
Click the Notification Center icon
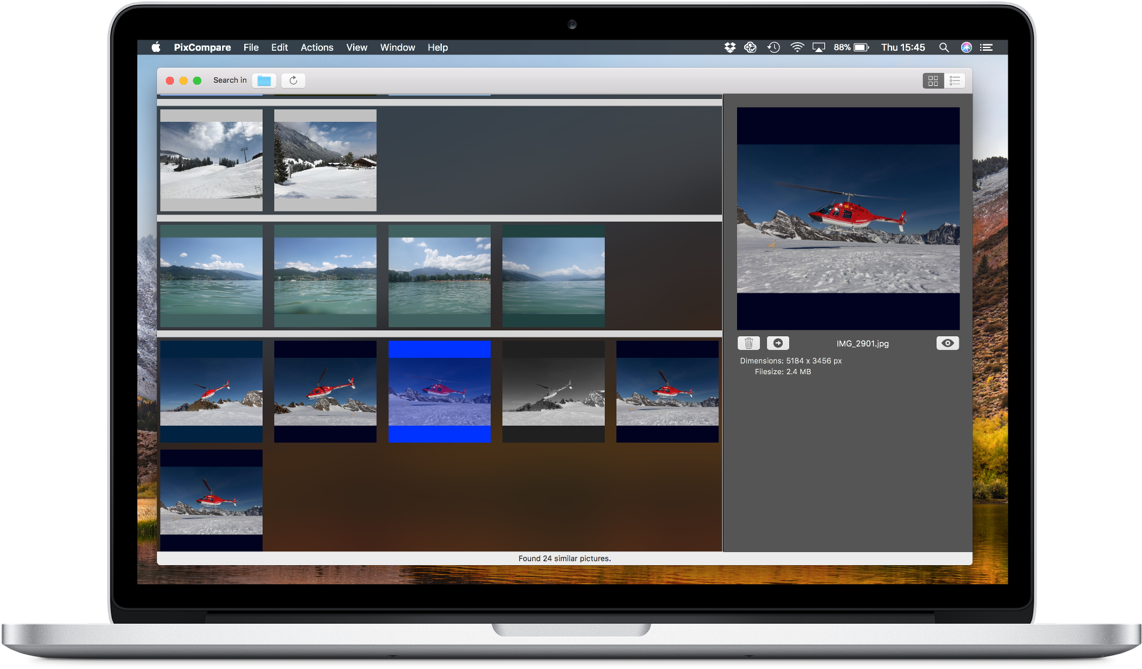pos(986,46)
